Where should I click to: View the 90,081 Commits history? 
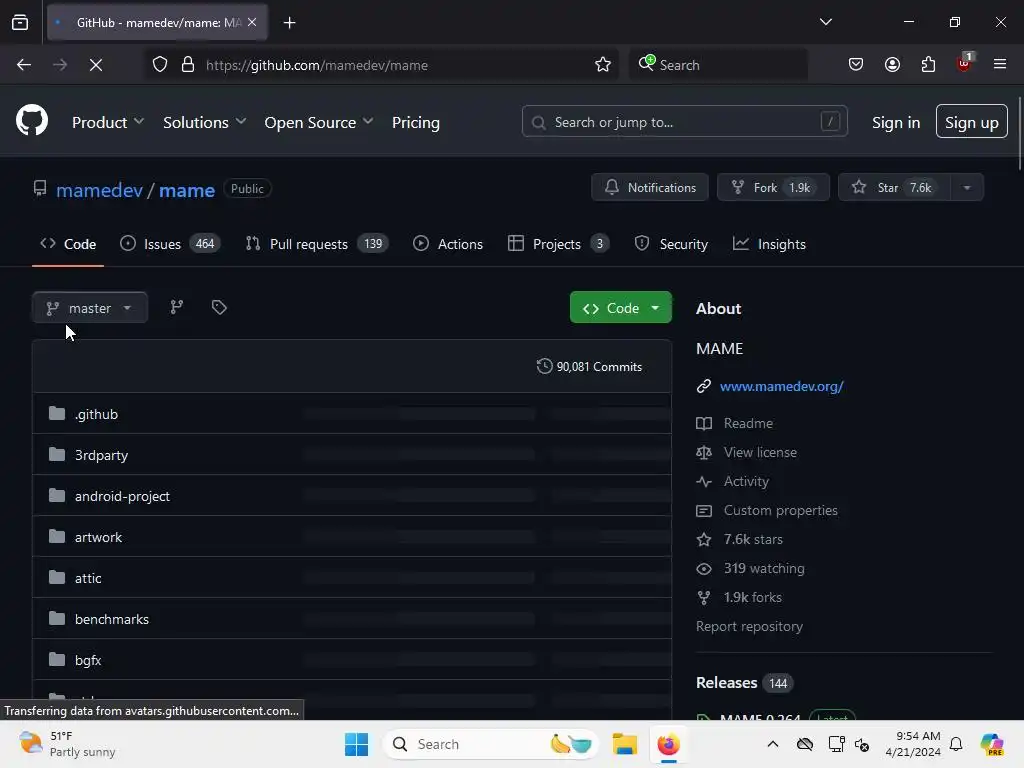pyautogui.click(x=589, y=366)
